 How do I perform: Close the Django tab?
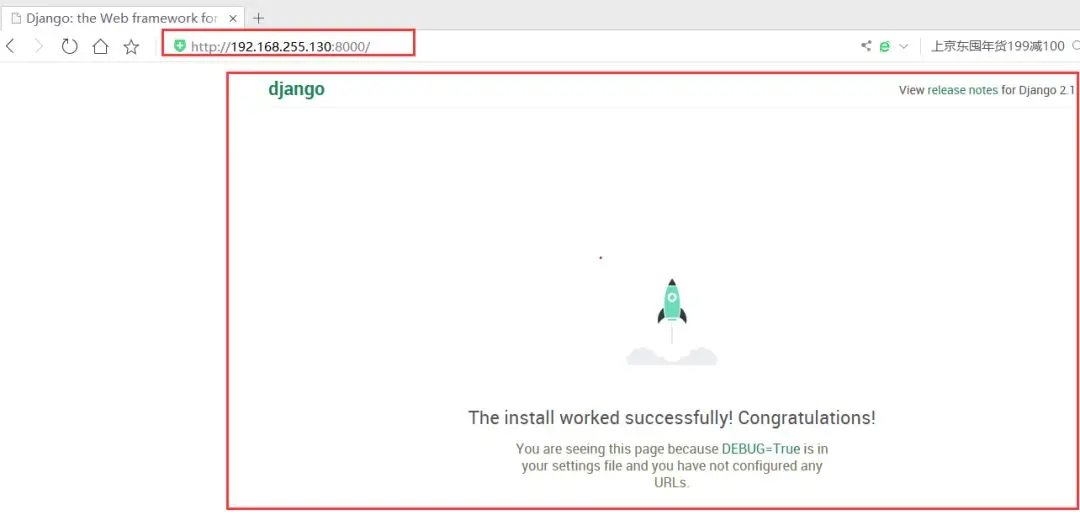(x=233, y=18)
